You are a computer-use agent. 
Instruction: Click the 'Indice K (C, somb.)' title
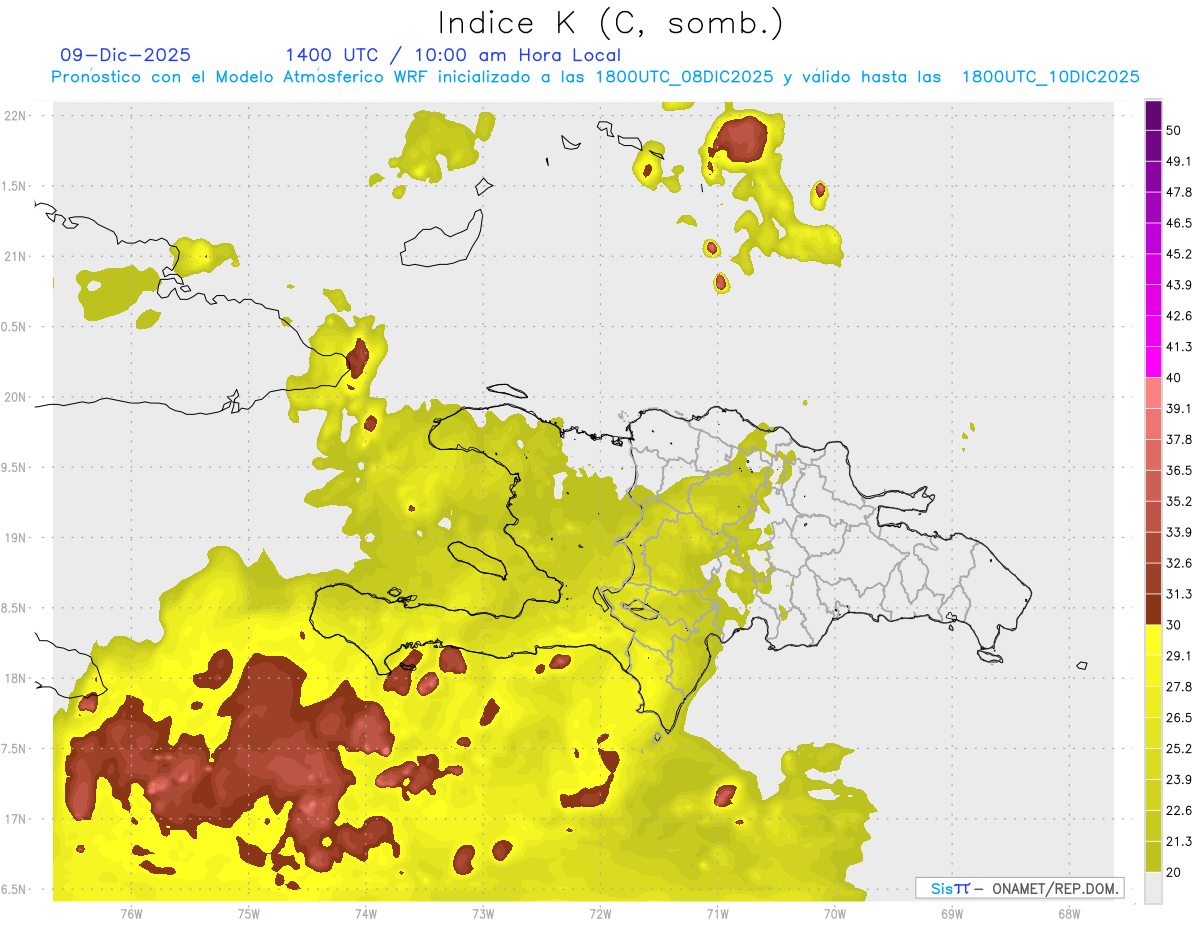pyautogui.click(x=611, y=22)
